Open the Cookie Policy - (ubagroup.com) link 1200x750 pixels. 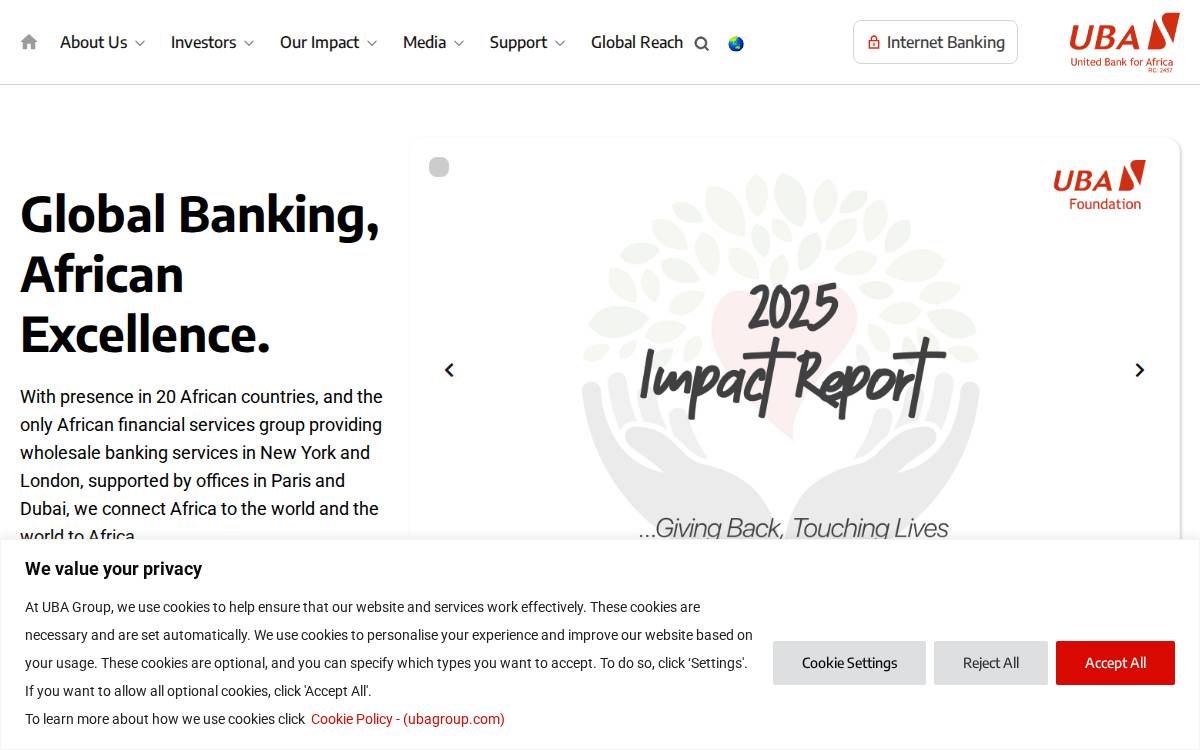pos(408,719)
